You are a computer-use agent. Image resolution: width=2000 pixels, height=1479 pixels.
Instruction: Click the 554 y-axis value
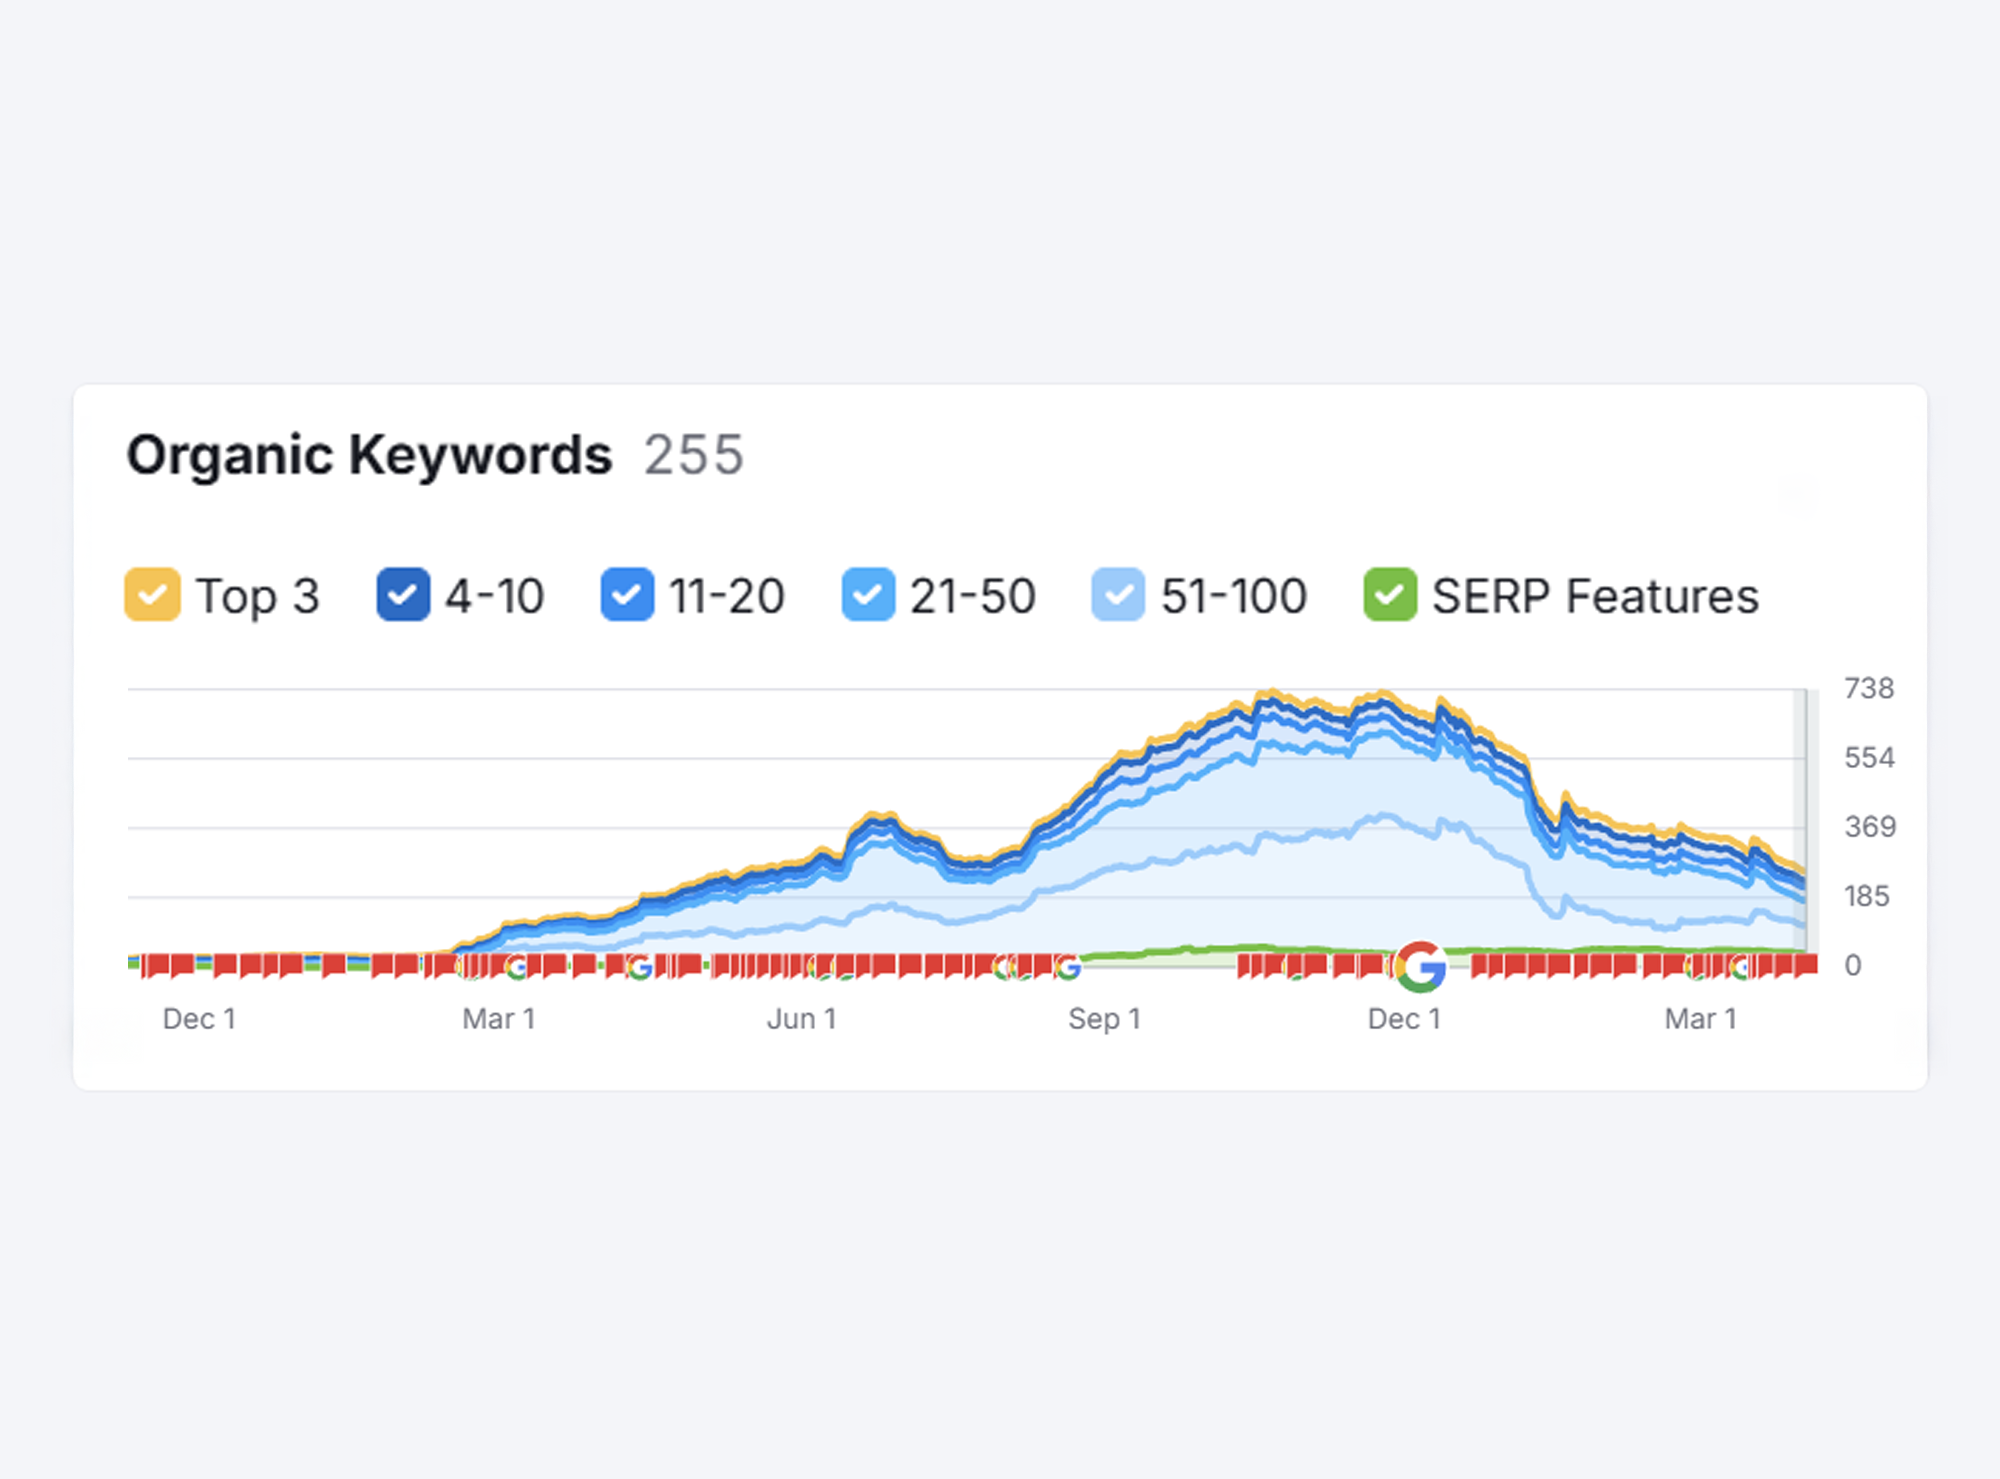(x=1869, y=757)
